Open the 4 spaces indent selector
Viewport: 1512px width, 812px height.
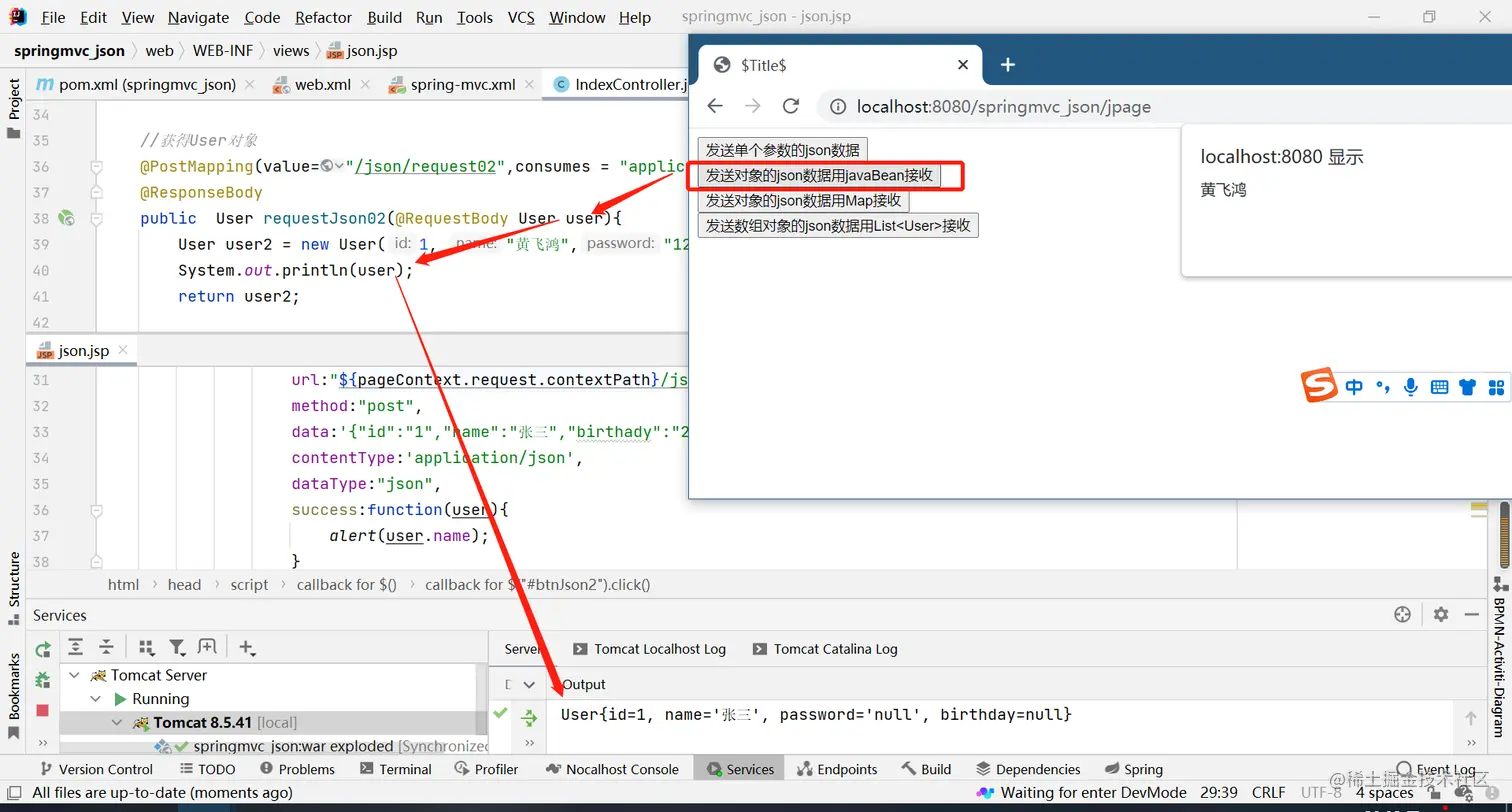click(1385, 793)
